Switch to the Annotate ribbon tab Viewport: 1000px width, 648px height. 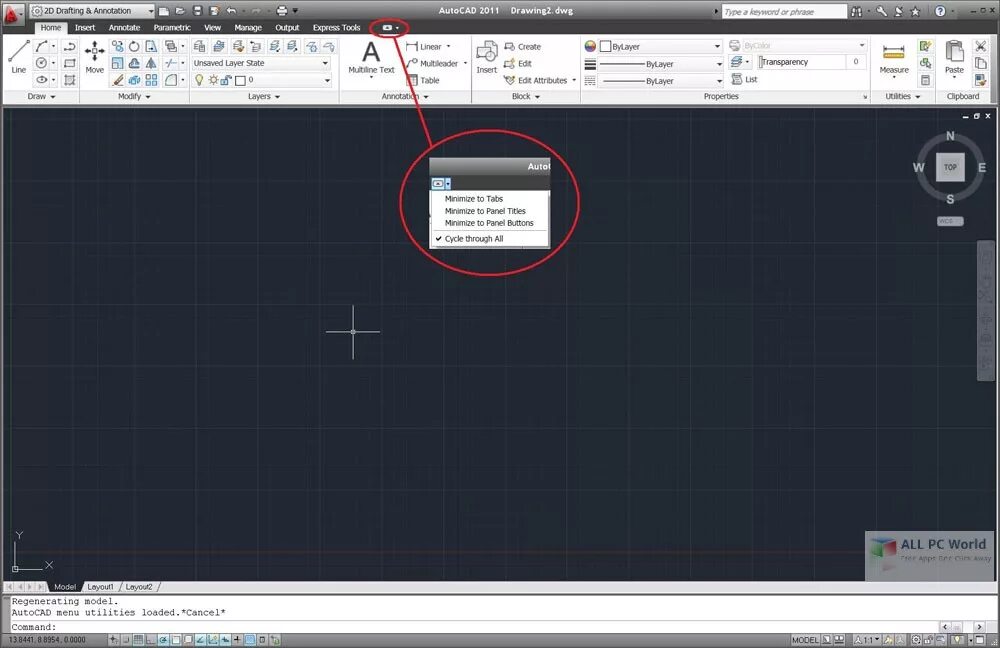tap(124, 27)
